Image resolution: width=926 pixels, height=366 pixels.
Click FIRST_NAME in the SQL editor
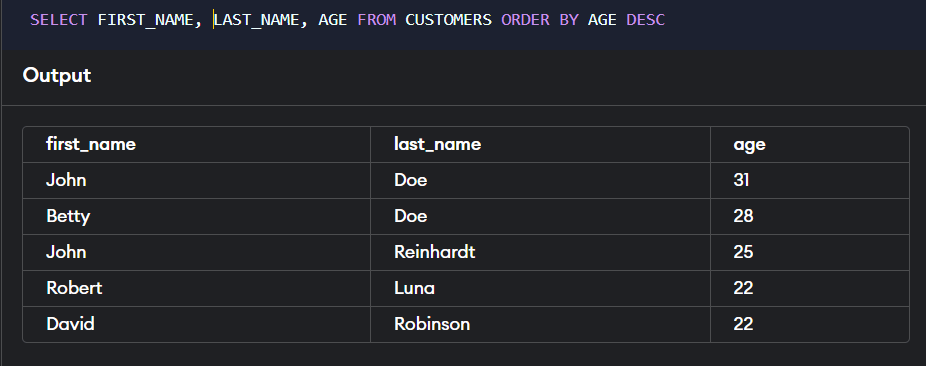145,19
